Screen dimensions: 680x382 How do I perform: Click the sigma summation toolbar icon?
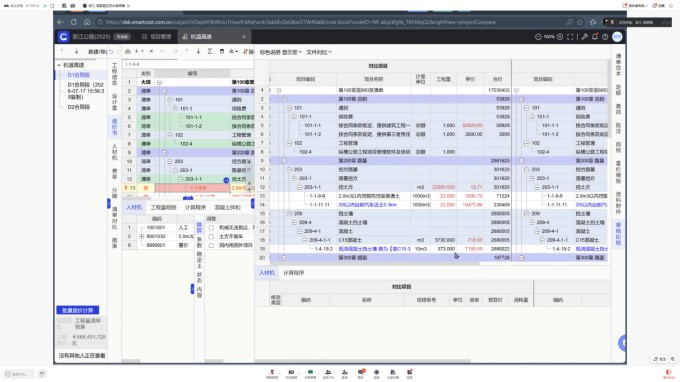click(x=210, y=51)
